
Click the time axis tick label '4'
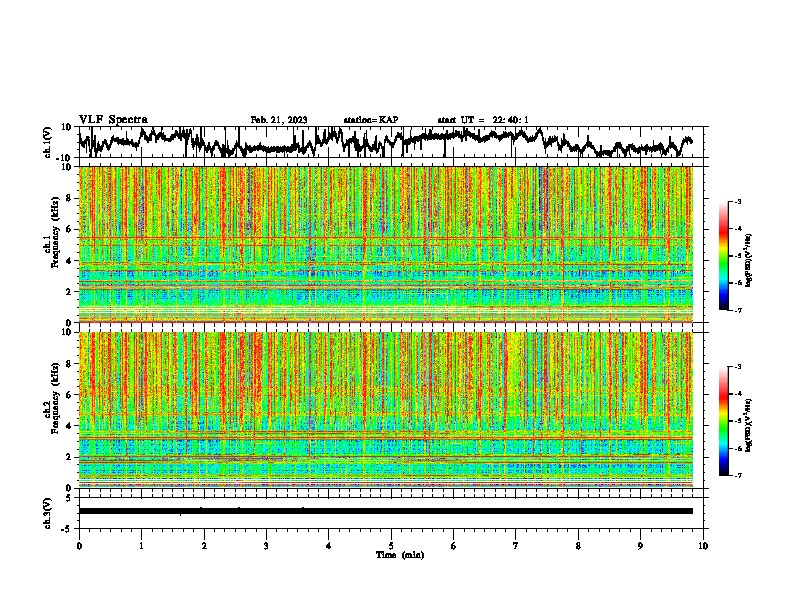coord(329,546)
